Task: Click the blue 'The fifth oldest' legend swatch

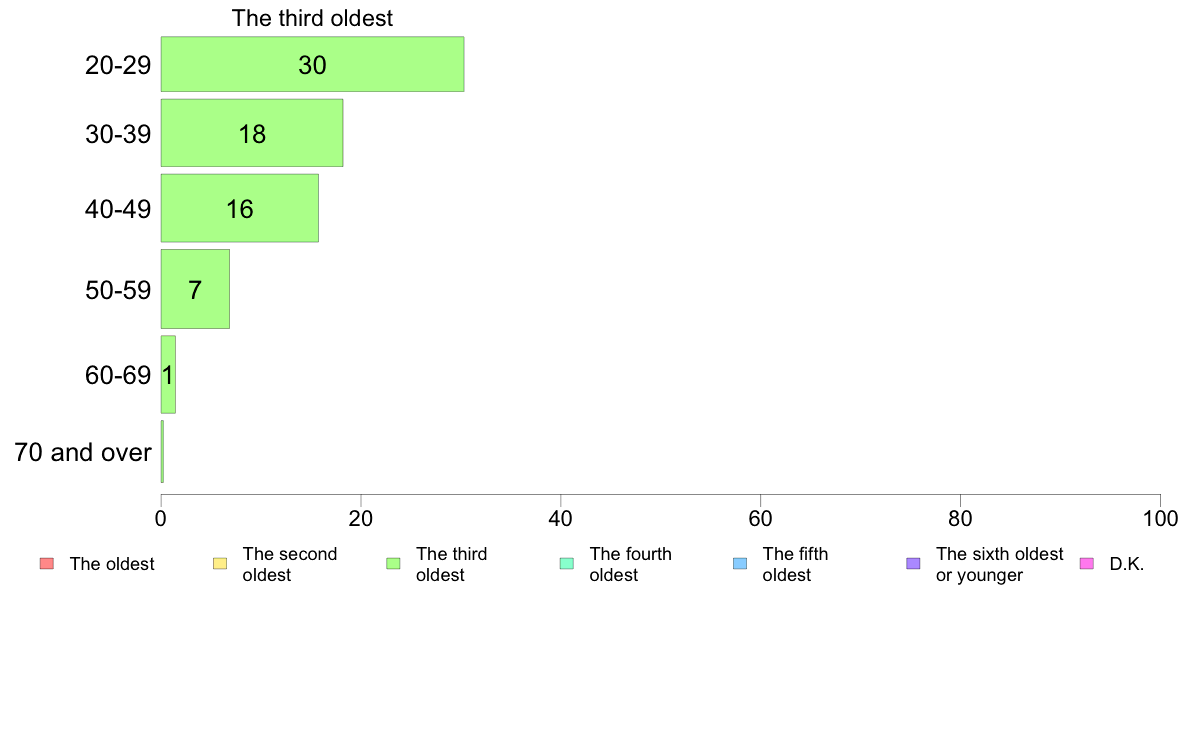Action: click(x=740, y=564)
